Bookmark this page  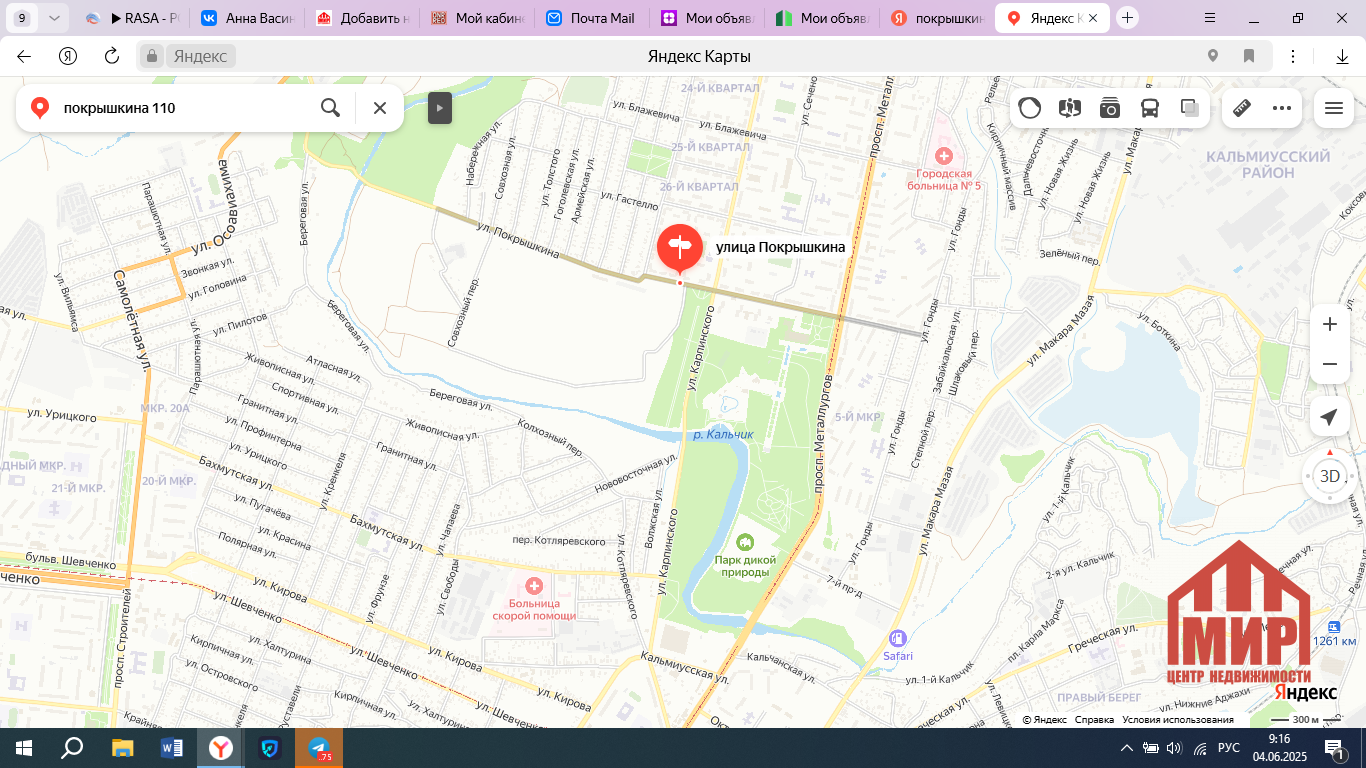pos(1249,56)
